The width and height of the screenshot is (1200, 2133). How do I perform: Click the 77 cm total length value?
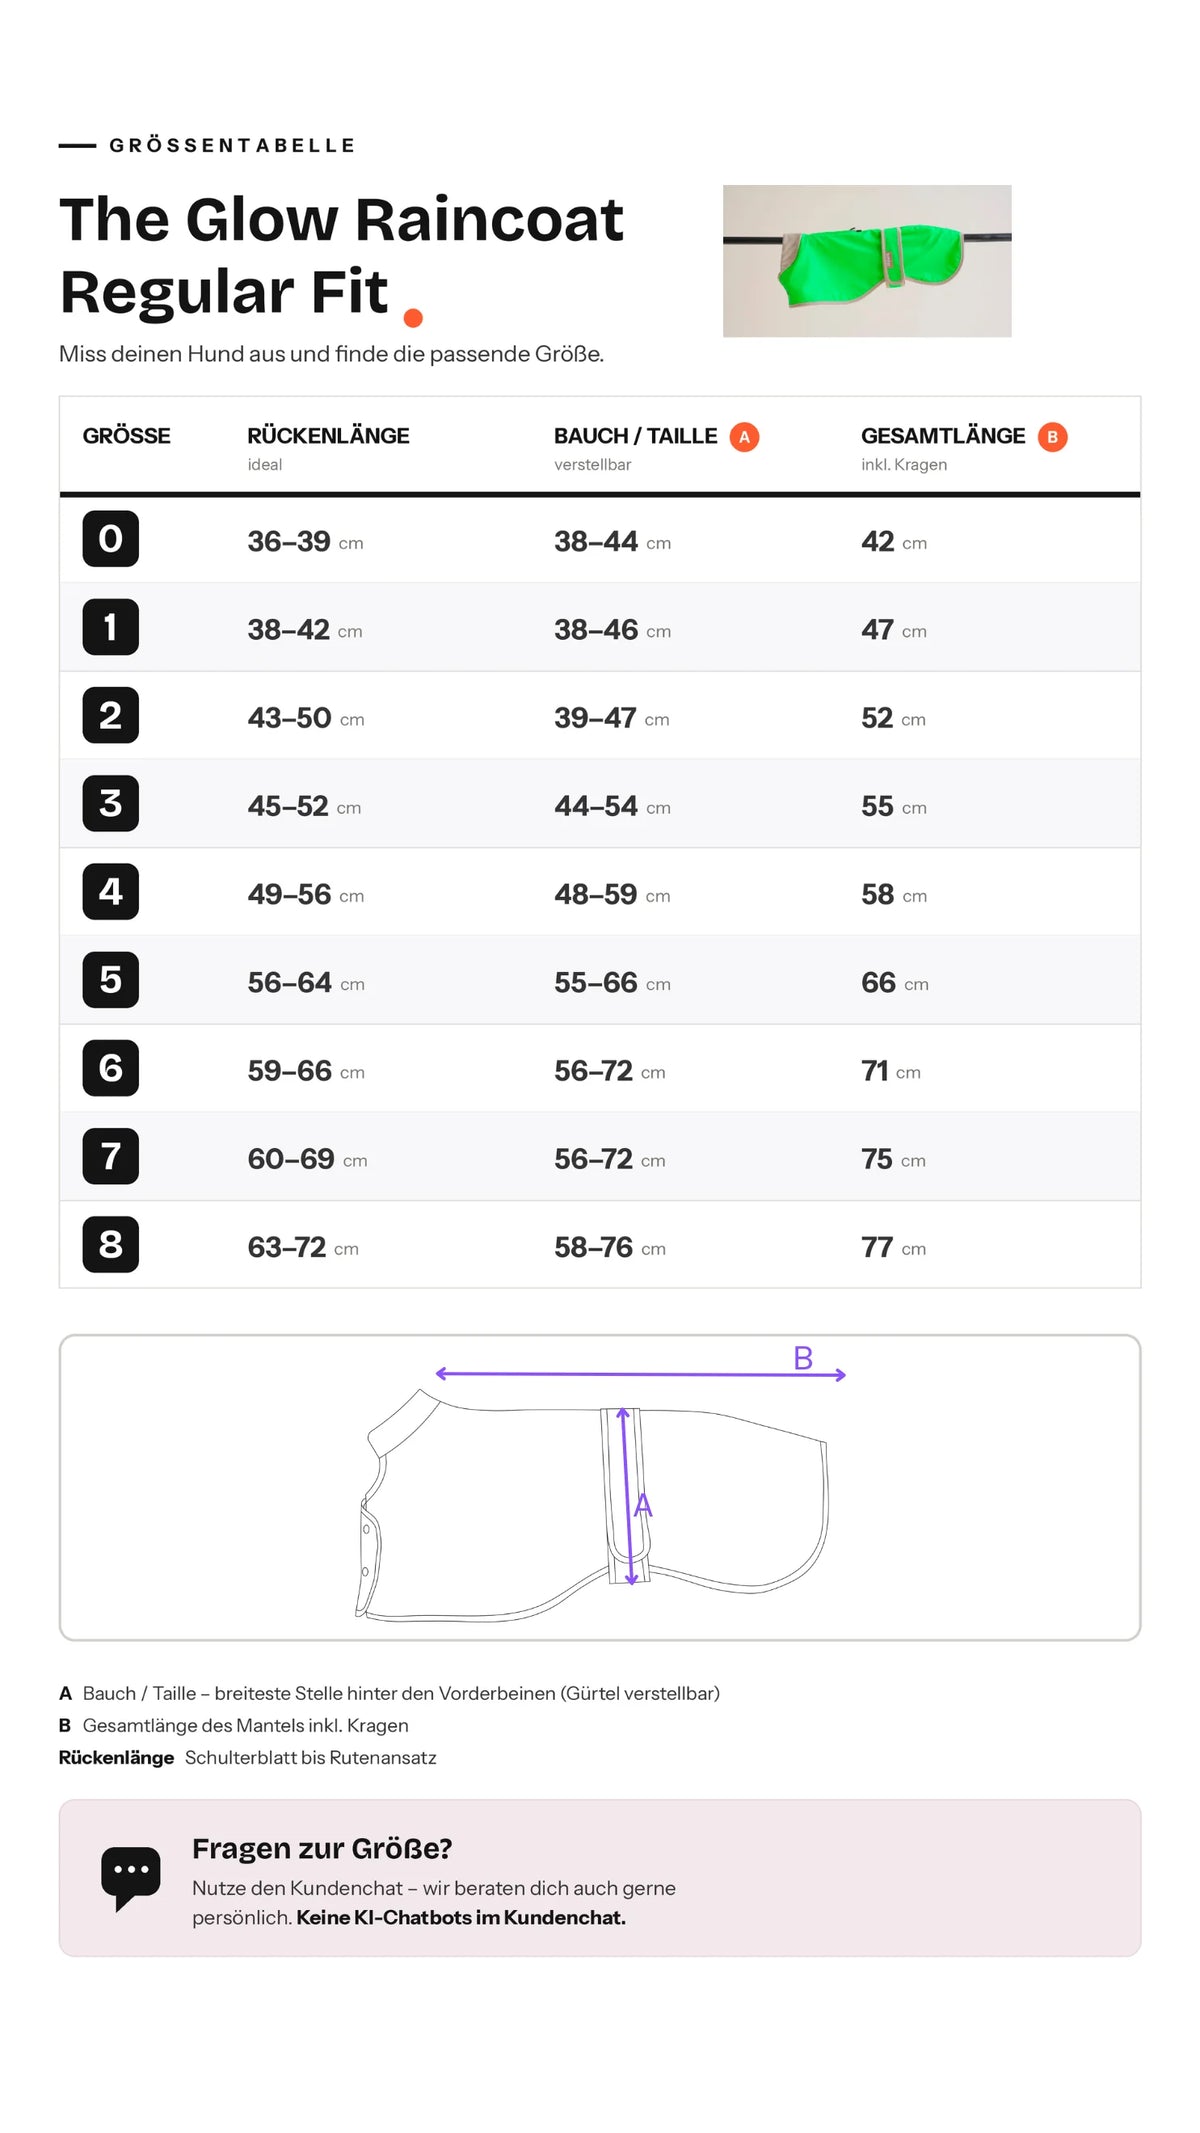click(893, 1247)
